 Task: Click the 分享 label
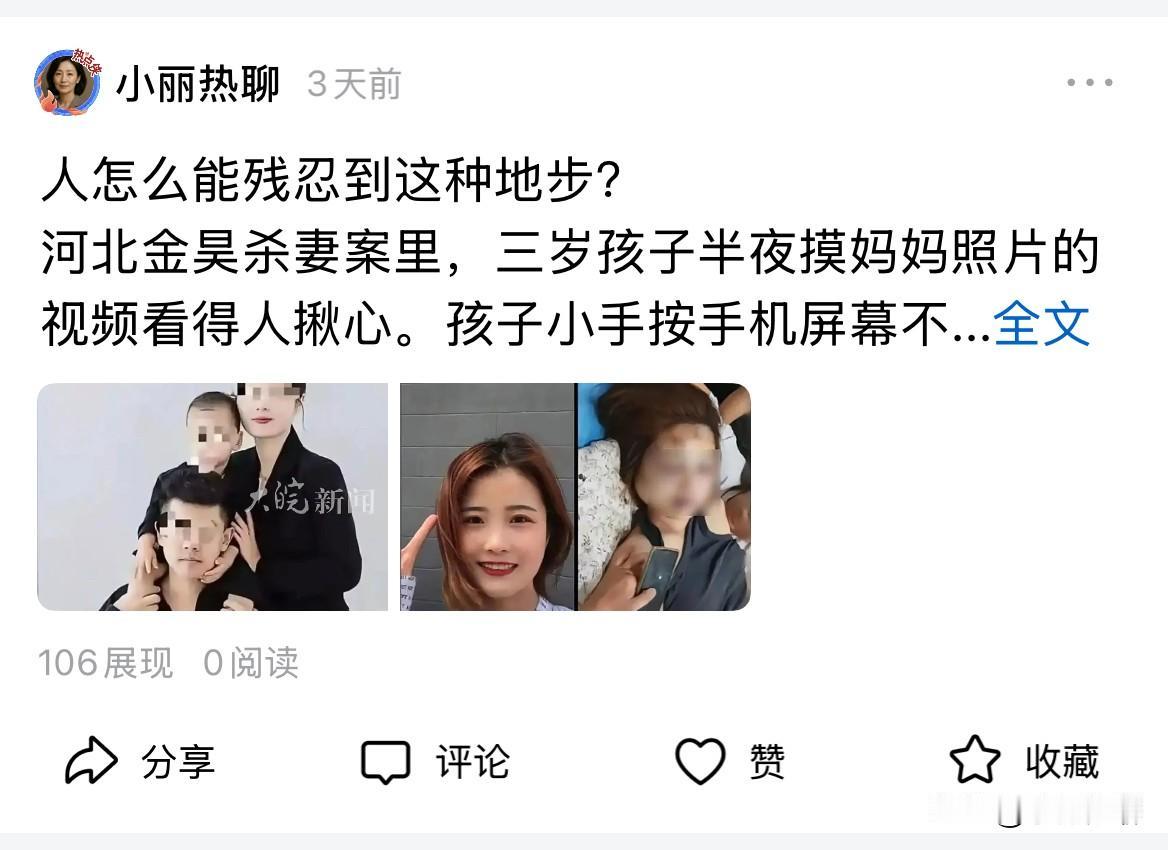point(178,762)
